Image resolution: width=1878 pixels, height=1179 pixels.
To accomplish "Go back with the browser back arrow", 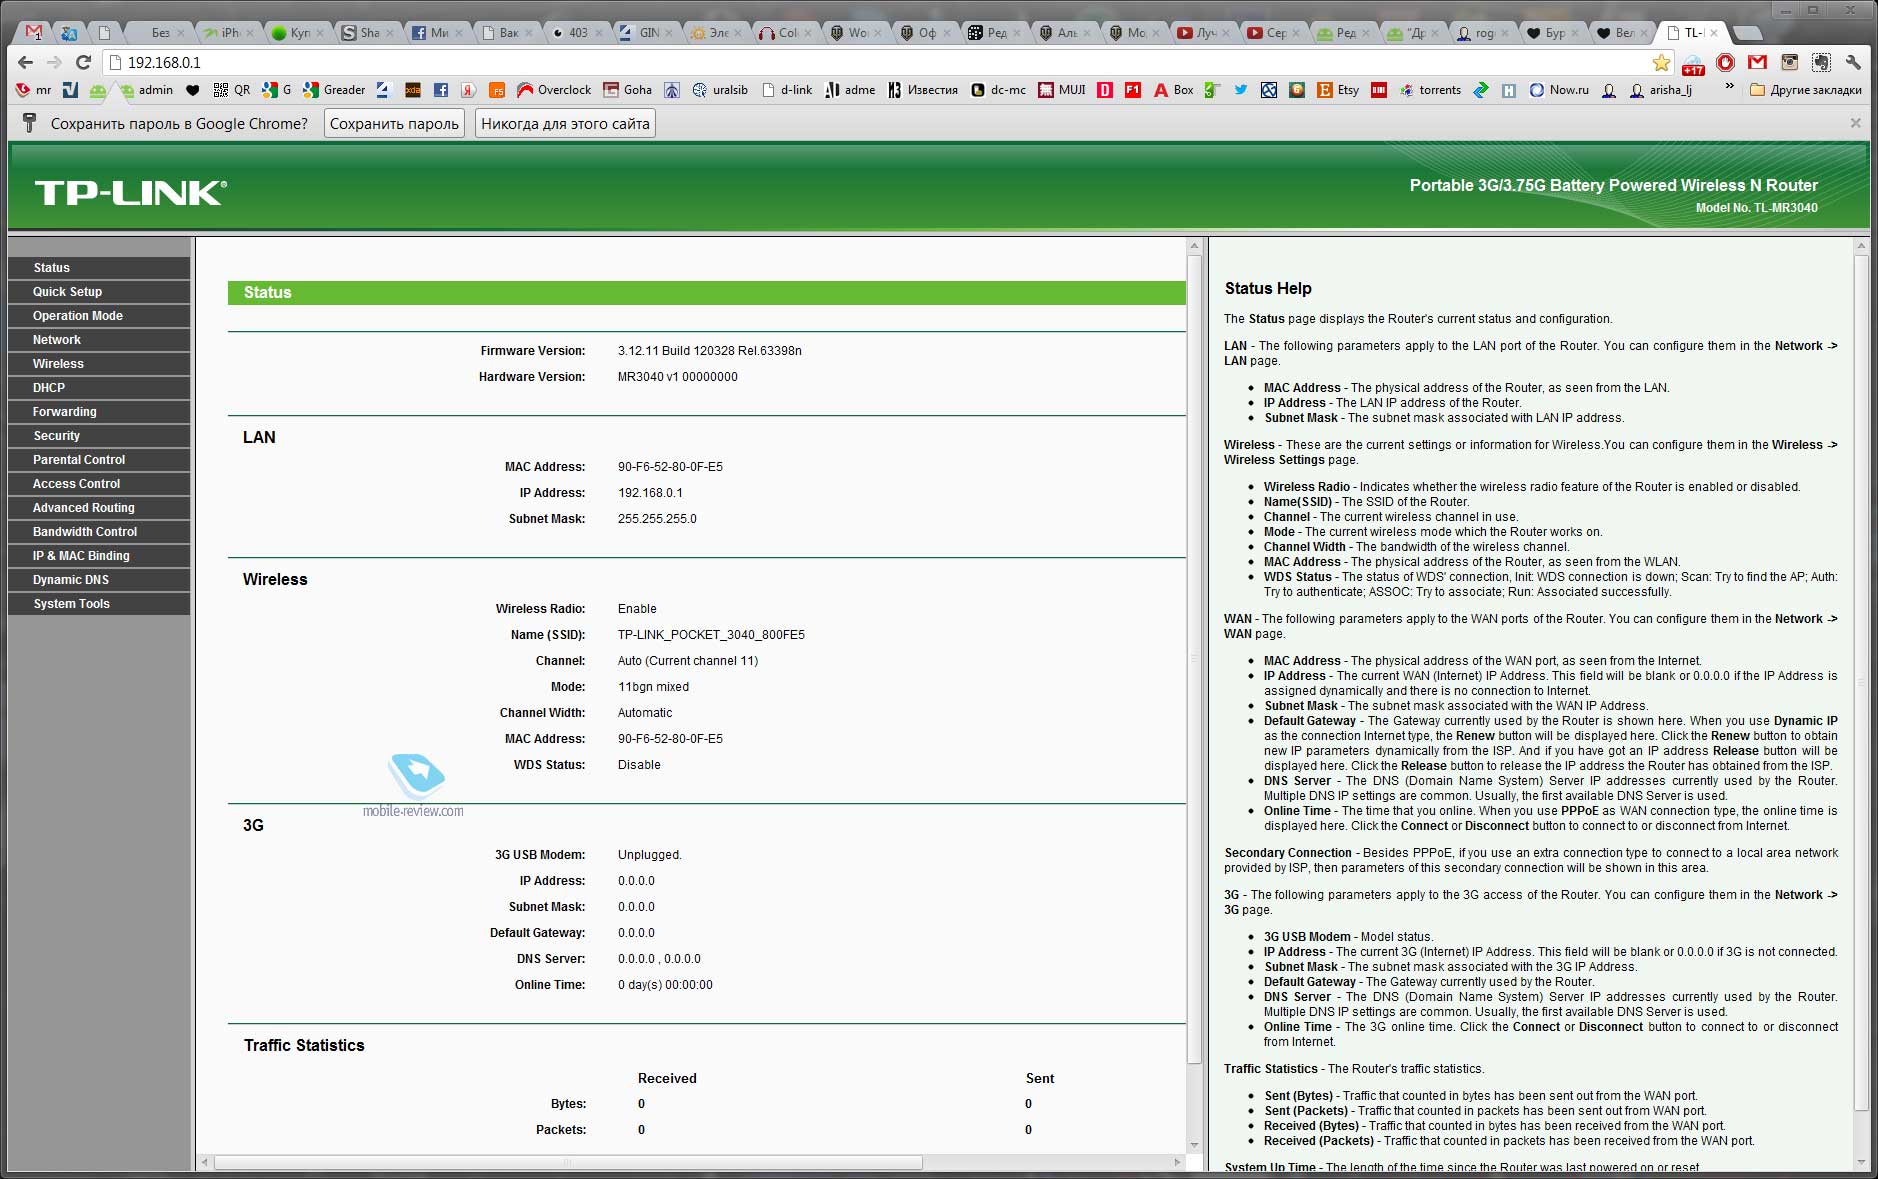I will (26, 62).
